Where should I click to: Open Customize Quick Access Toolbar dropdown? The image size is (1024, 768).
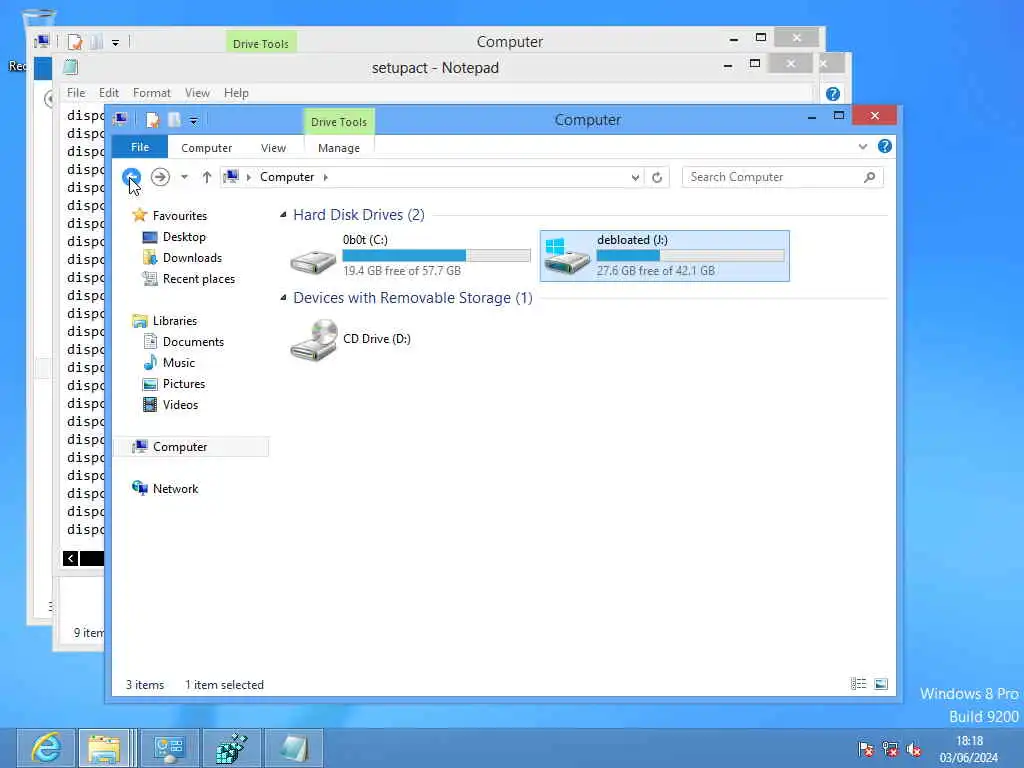coord(193,121)
